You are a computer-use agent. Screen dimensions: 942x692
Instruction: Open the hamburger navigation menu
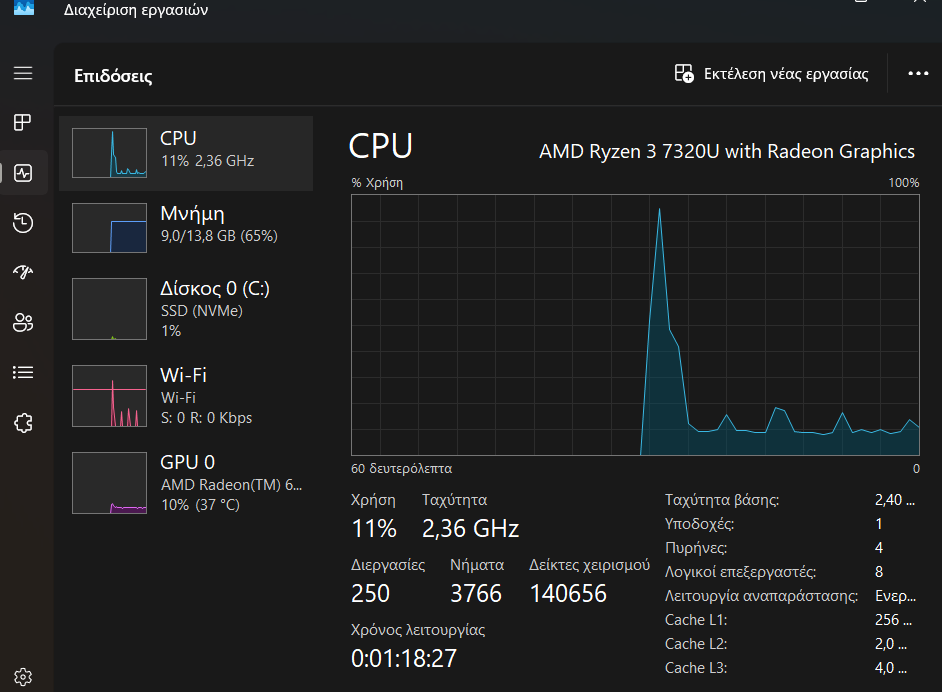tap(23, 73)
